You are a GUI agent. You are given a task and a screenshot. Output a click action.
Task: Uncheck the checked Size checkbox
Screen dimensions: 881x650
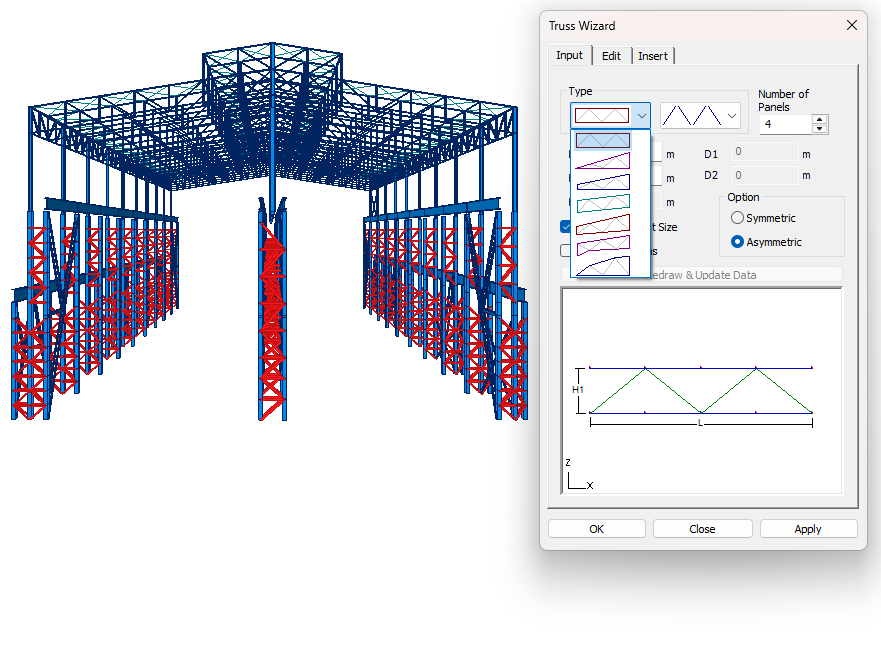click(x=565, y=226)
